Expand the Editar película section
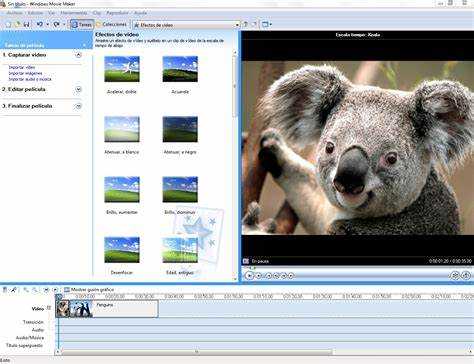The width and height of the screenshot is (474, 364). tap(78, 89)
